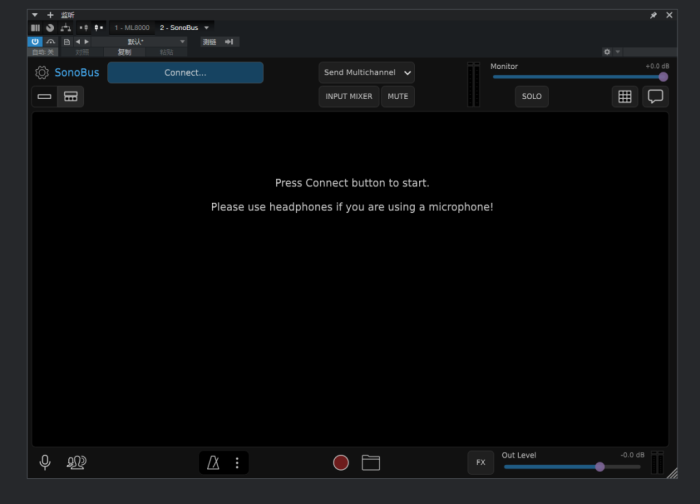
Task: Click the preset document icon
Action: click(x=67, y=42)
